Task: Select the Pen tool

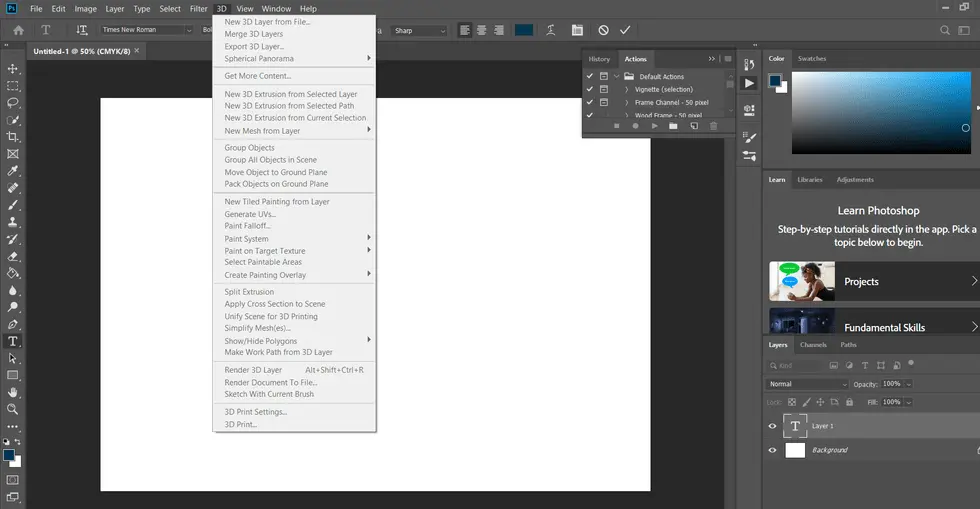Action: (x=12, y=324)
